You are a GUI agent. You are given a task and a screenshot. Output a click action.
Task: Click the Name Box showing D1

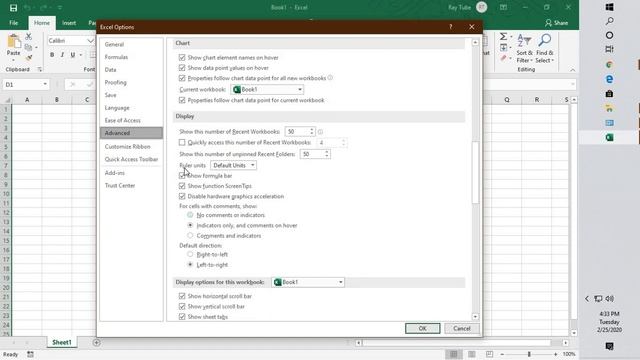click(x=22, y=84)
